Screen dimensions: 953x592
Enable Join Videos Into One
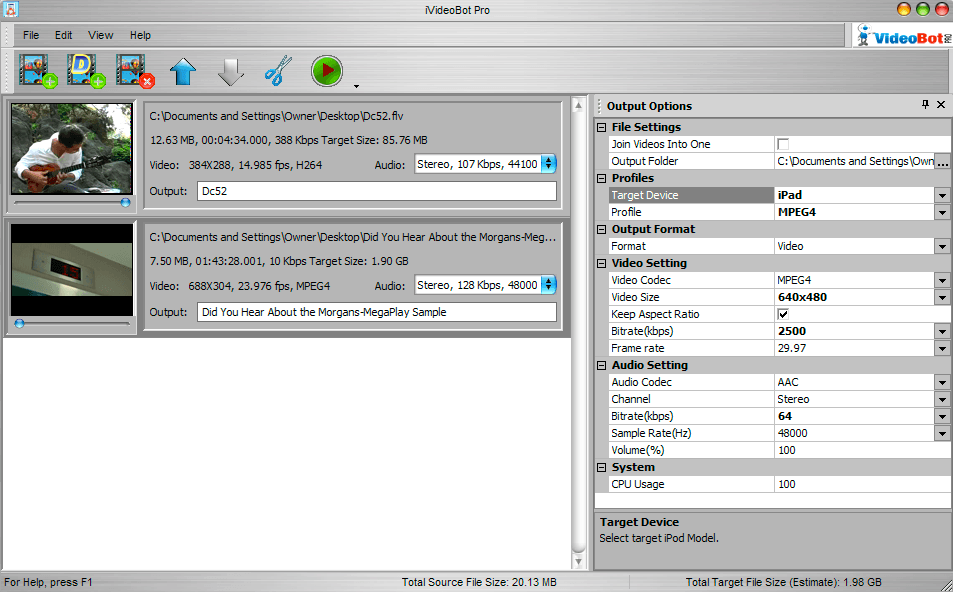click(x=783, y=143)
